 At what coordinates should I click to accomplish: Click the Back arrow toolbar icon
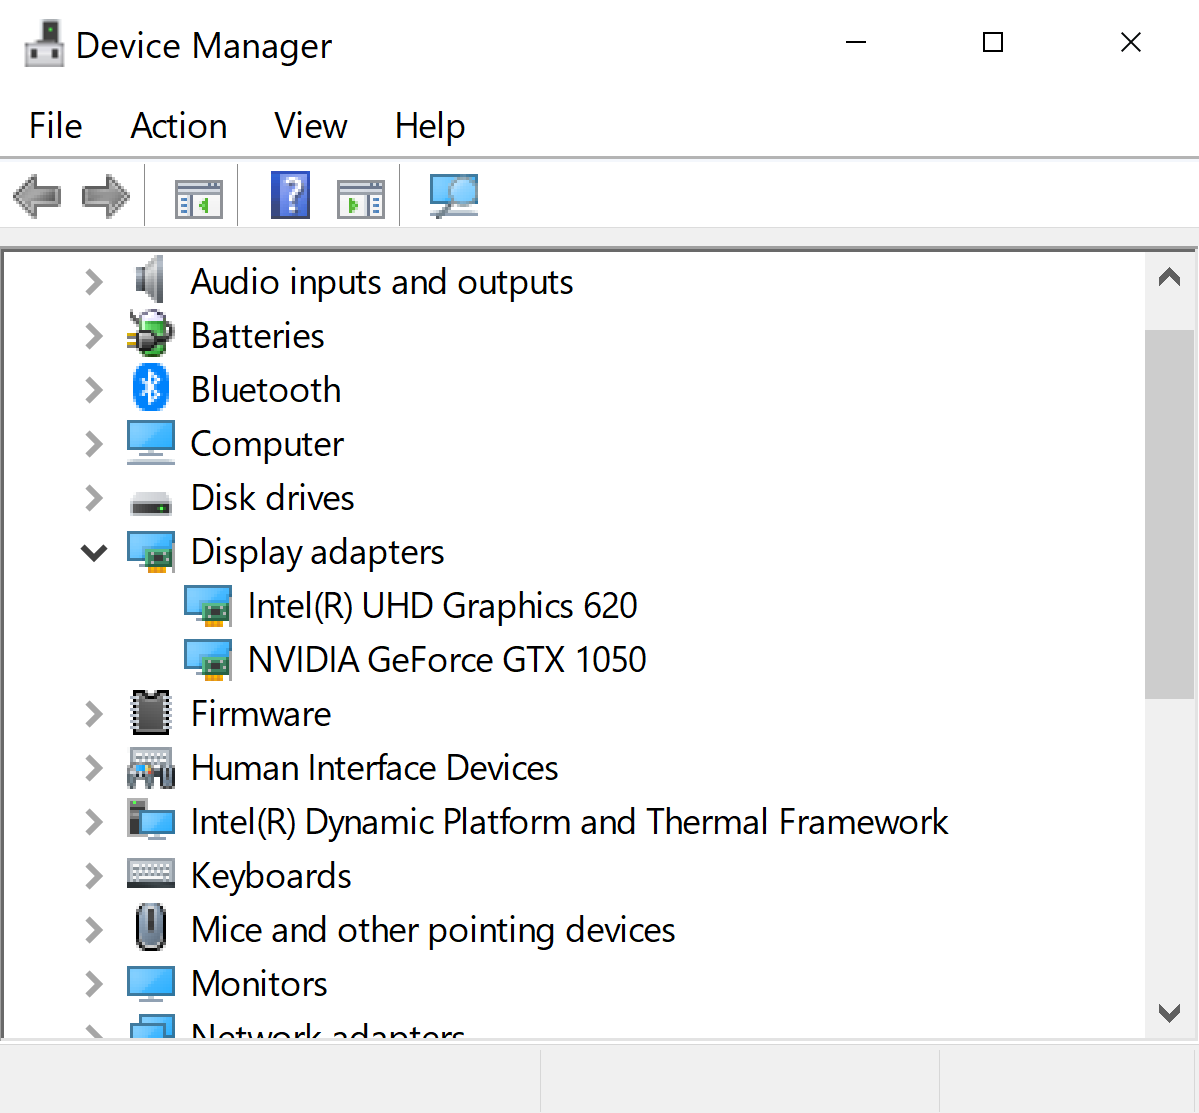coord(37,196)
